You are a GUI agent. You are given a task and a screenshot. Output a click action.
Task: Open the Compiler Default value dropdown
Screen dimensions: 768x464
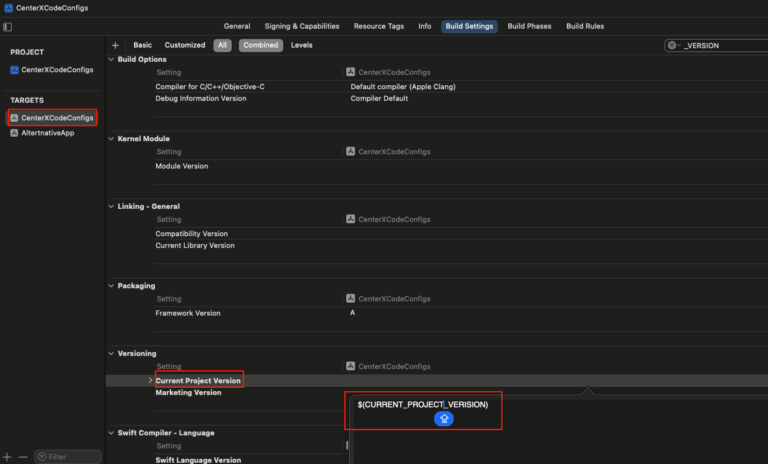pos(379,98)
